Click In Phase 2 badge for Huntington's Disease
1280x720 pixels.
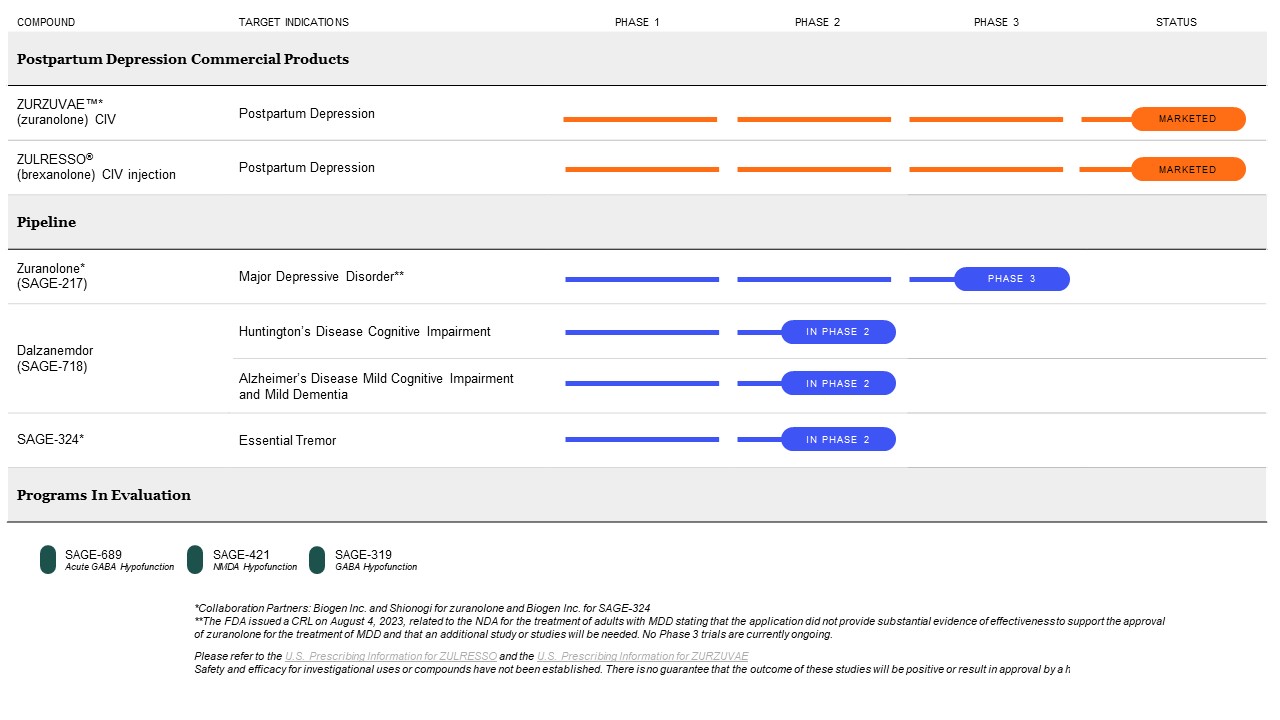click(838, 332)
